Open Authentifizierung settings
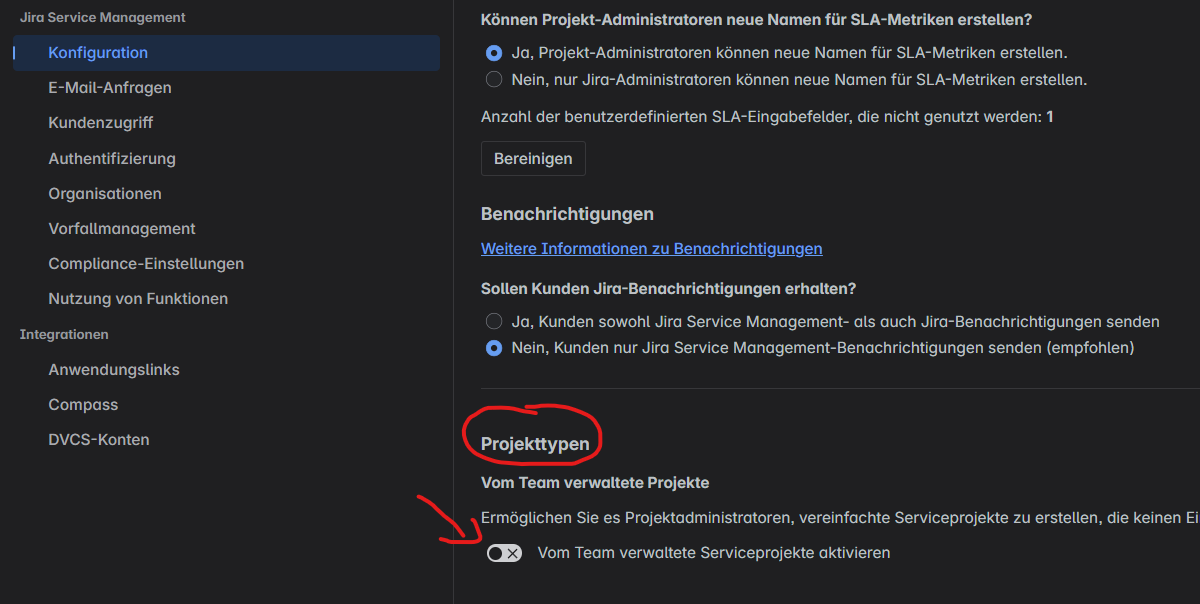The image size is (1200, 604). (x=112, y=158)
